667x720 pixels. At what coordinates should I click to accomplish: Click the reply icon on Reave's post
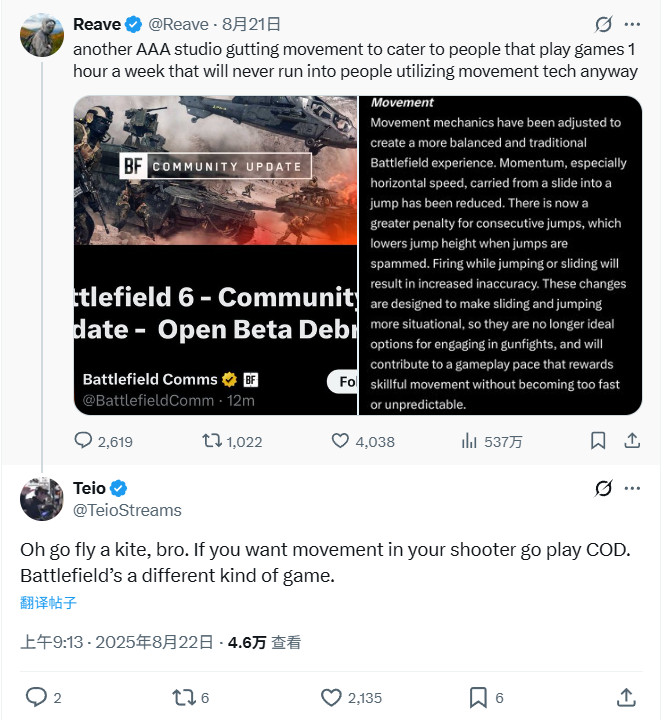coord(86,441)
